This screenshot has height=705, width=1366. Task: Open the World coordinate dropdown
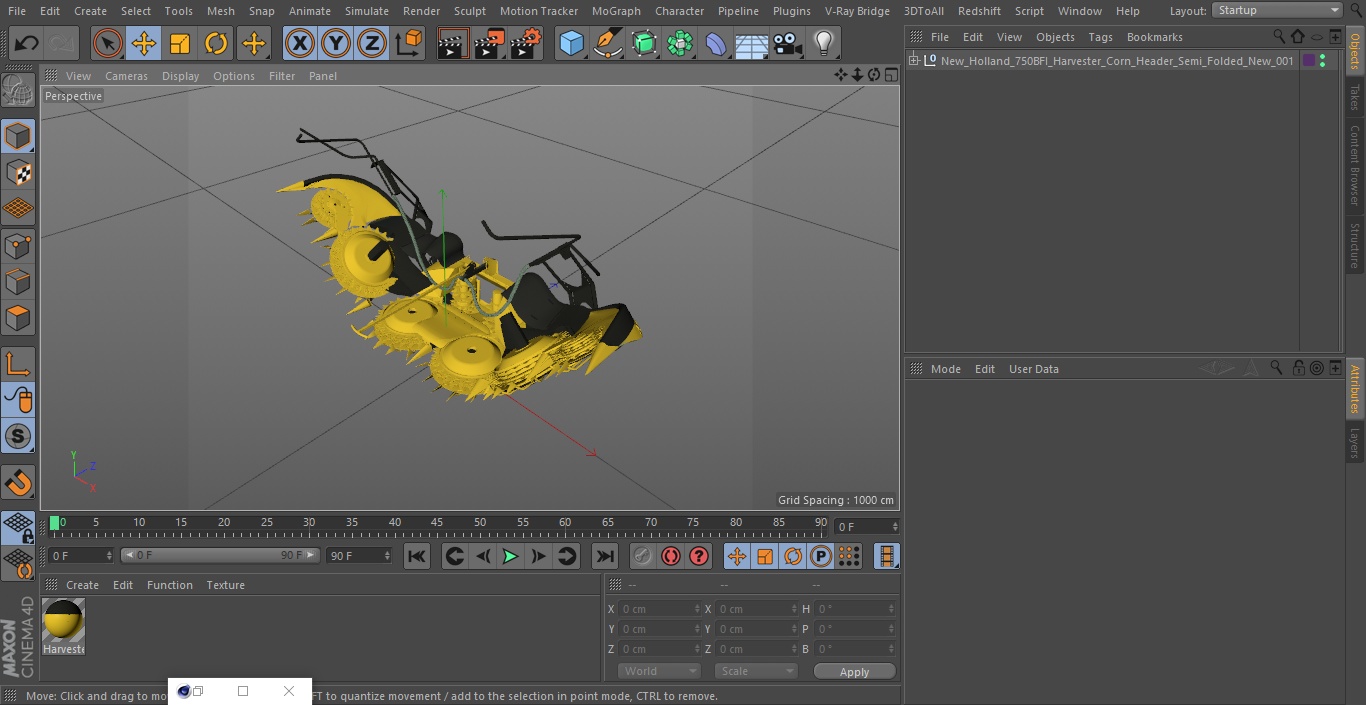click(x=659, y=671)
